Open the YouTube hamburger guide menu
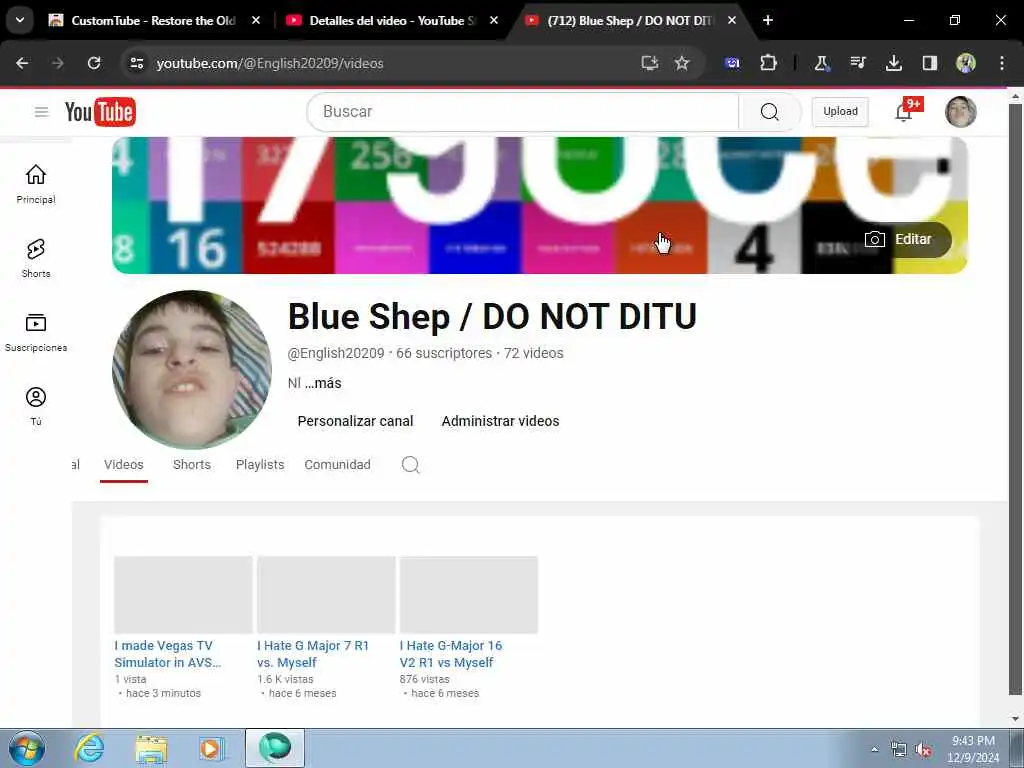Image resolution: width=1024 pixels, height=768 pixels. click(x=41, y=112)
